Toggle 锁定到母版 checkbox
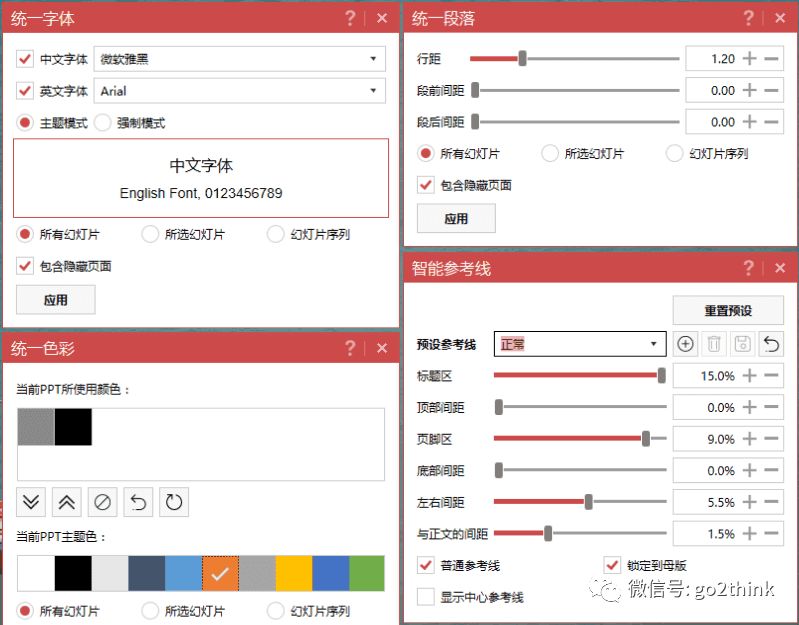The width and height of the screenshot is (799, 625). click(x=612, y=565)
